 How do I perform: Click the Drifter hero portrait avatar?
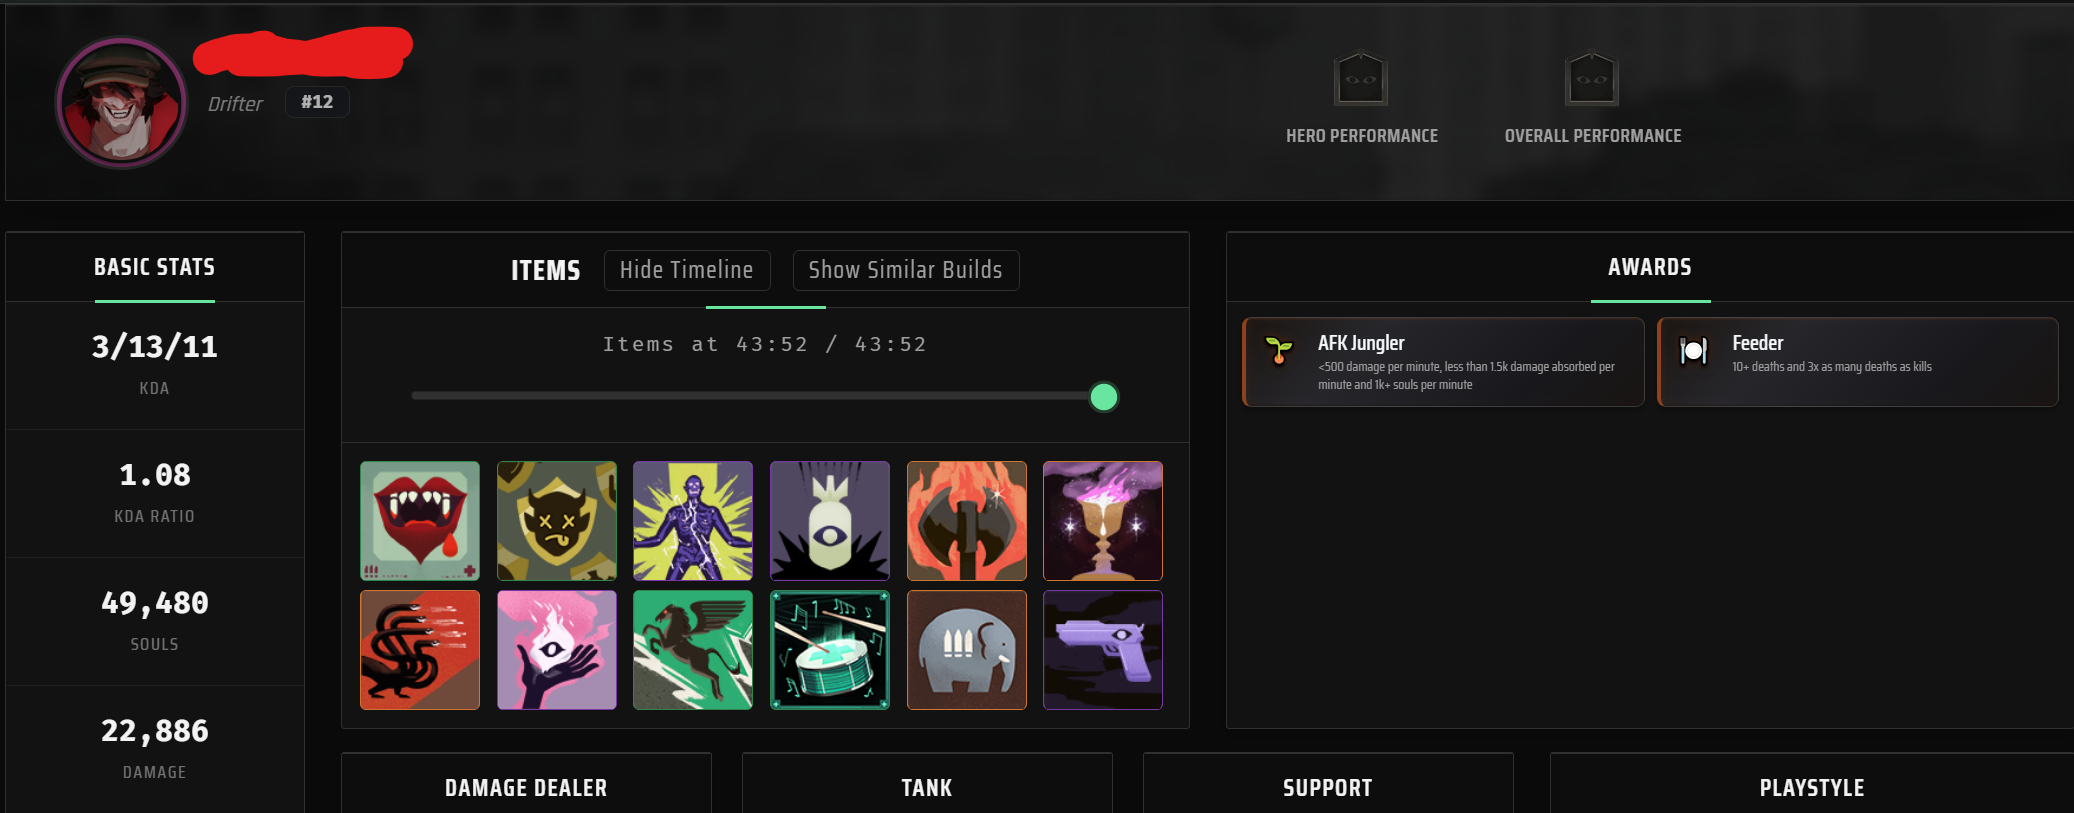(121, 103)
